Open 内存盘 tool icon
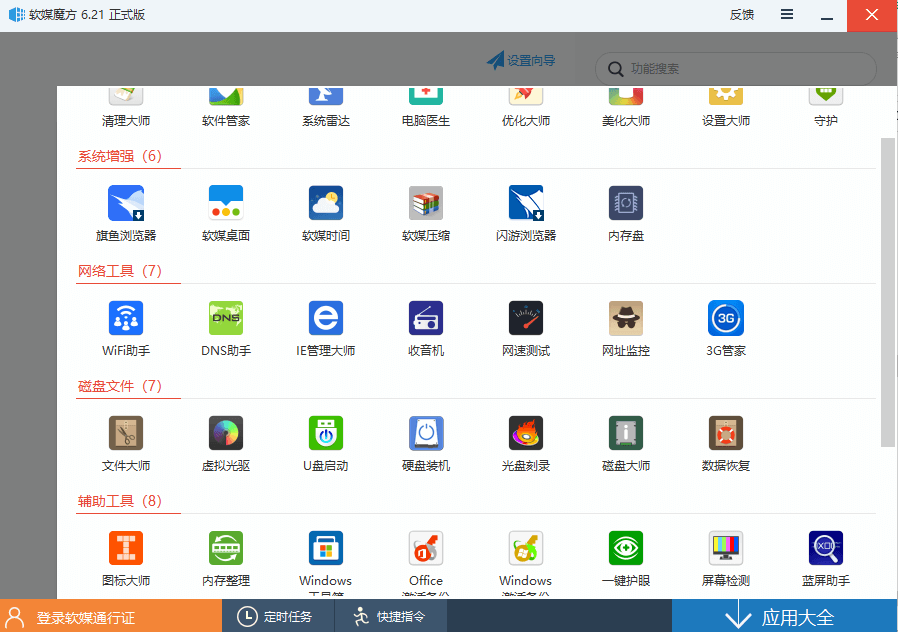This screenshot has width=898, height=632. point(626,203)
